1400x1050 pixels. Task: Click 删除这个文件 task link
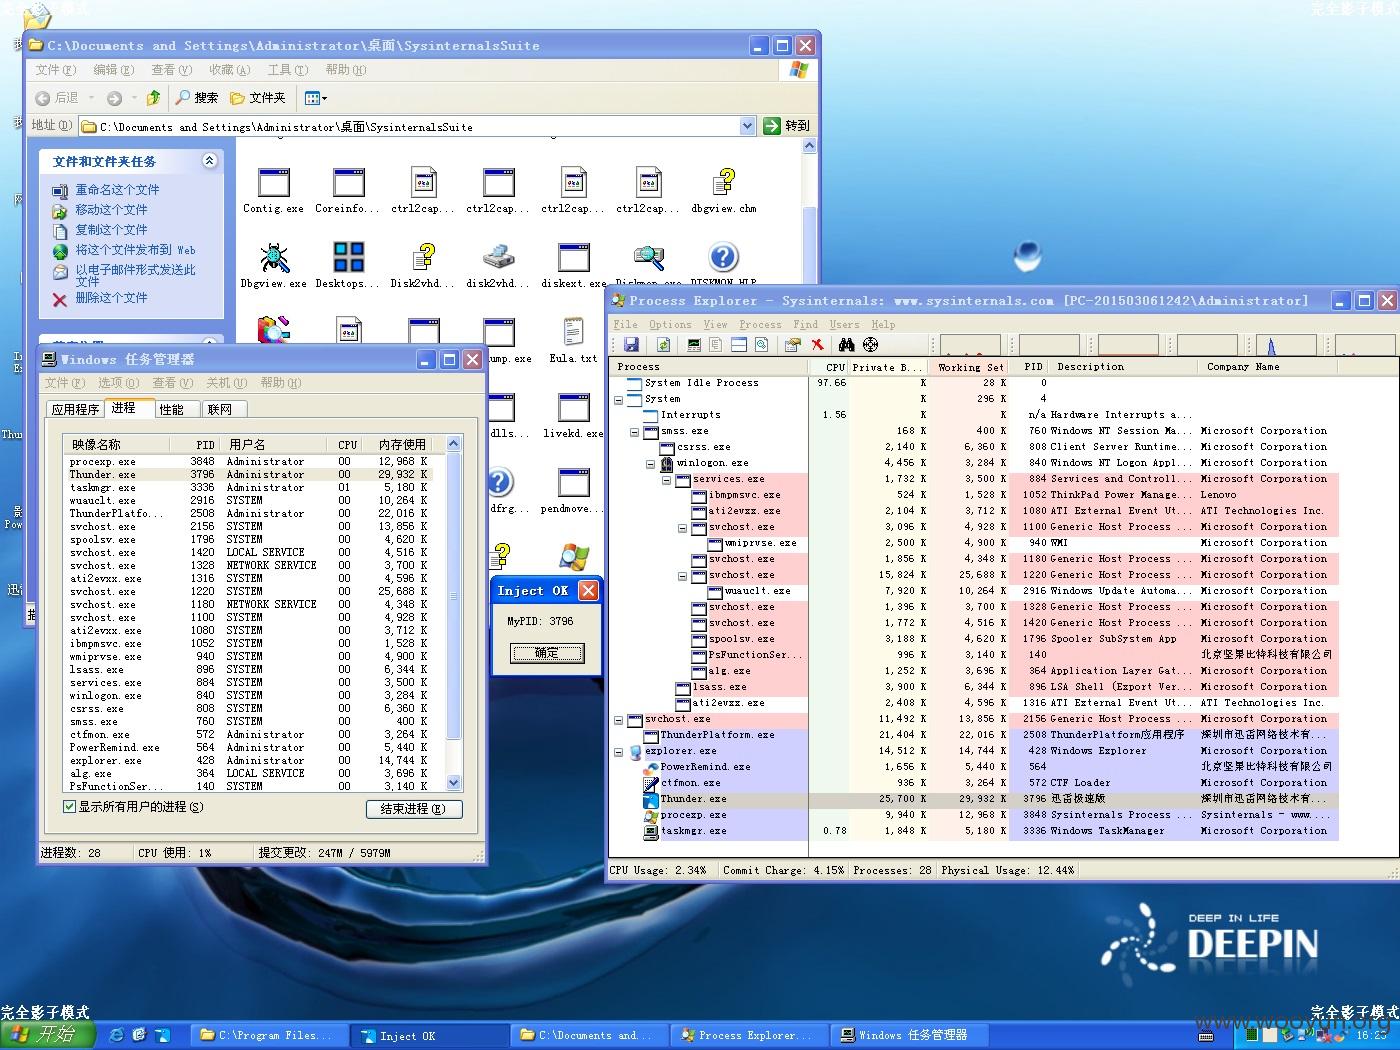(x=111, y=298)
